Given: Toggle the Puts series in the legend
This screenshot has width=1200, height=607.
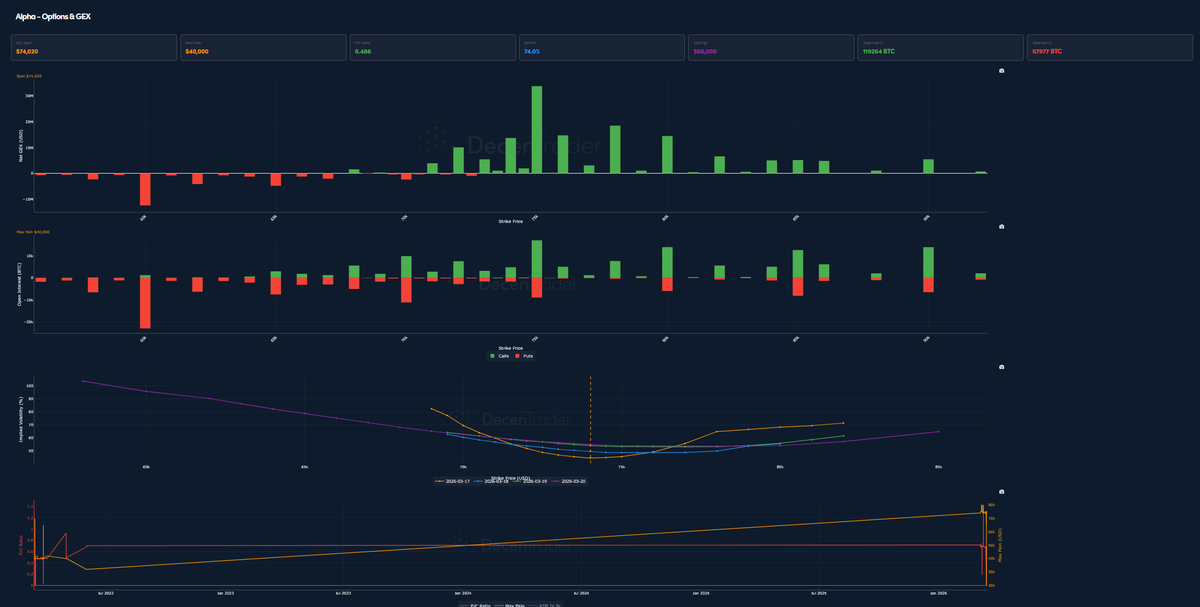Looking at the screenshot, I should 524,355.
